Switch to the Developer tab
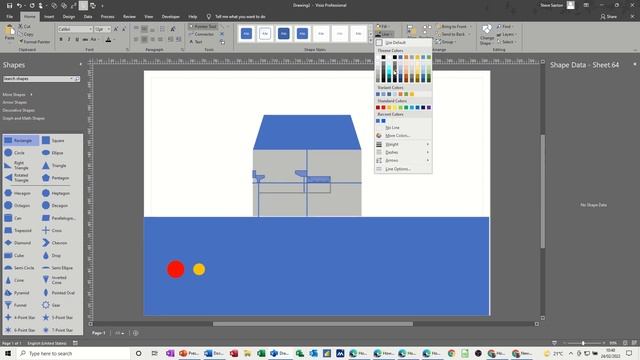This screenshot has width=640, height=360. click(171, 17)
